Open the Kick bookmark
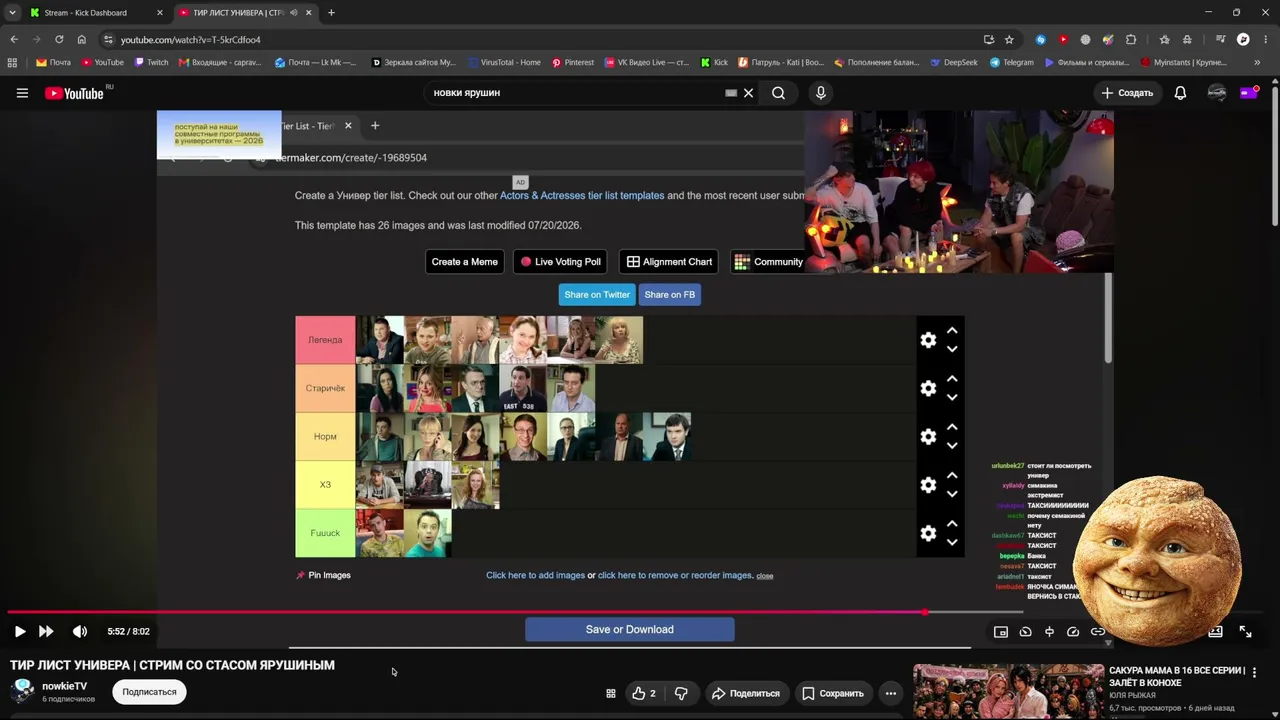Viewport: 1280px width, 720px height. [714, 62]
